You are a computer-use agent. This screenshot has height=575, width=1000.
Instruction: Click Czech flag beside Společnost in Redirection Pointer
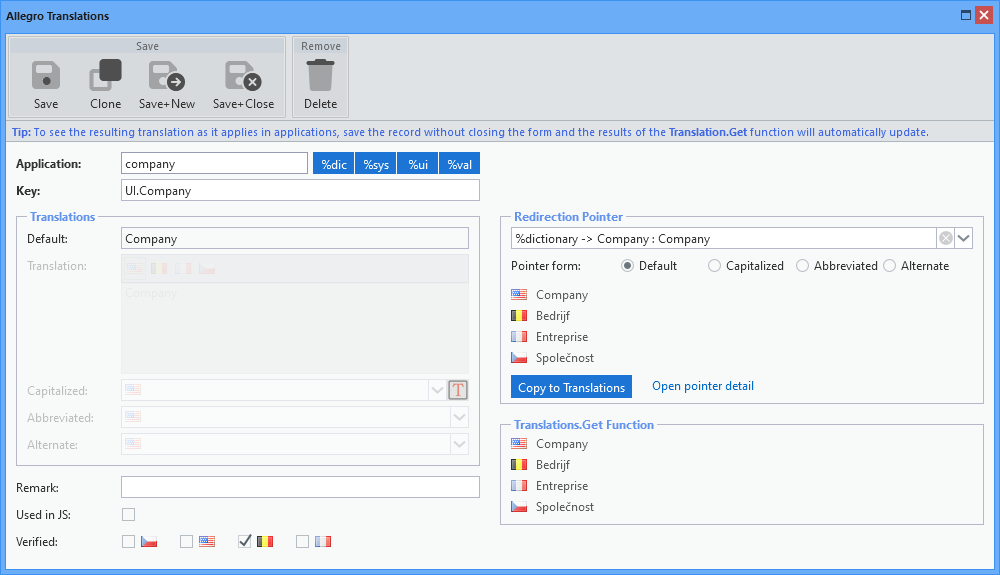pyautogui.click(x=519, y=358)
